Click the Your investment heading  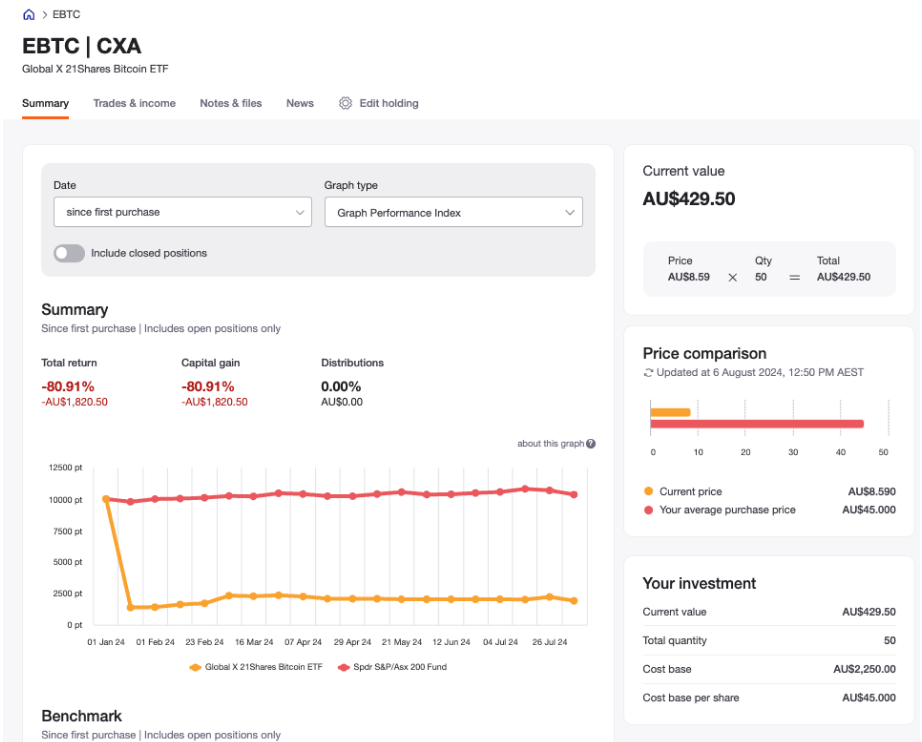[699, 583]
